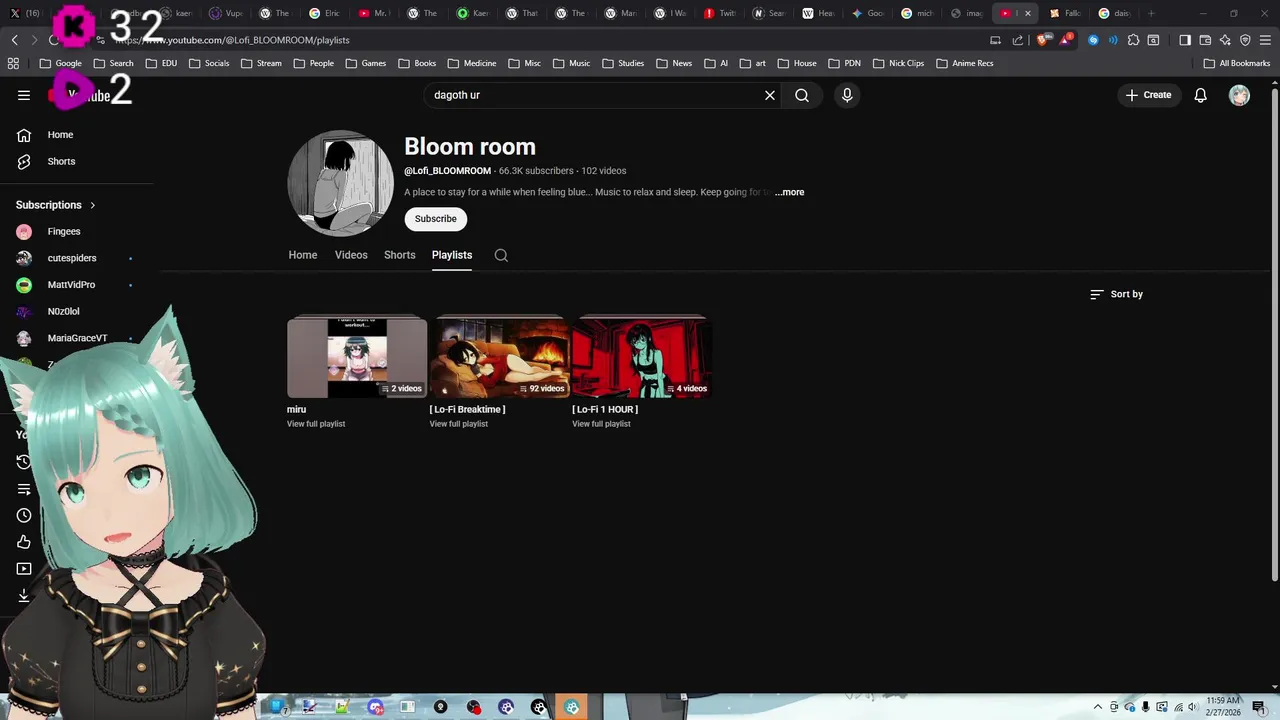
Task: Click the @Lofi_BLOOMROOM handle text
Action: pos(447,171)
